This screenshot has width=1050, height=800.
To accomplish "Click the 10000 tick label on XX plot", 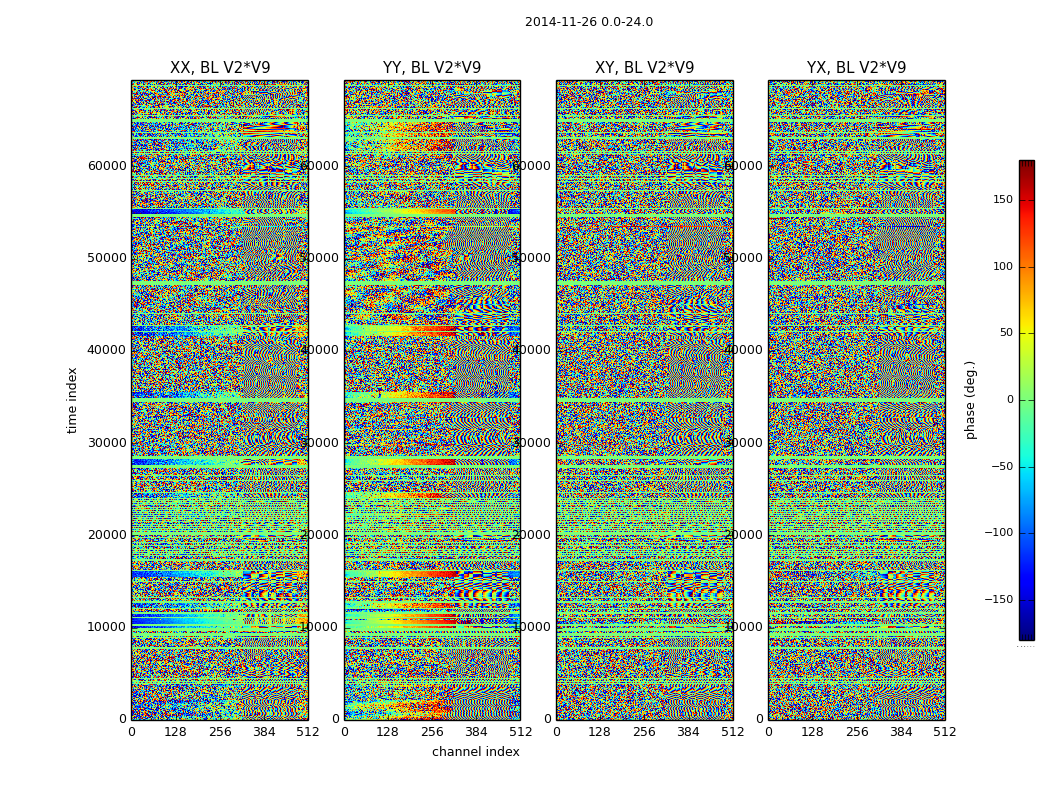I will [x=107, y=627].
